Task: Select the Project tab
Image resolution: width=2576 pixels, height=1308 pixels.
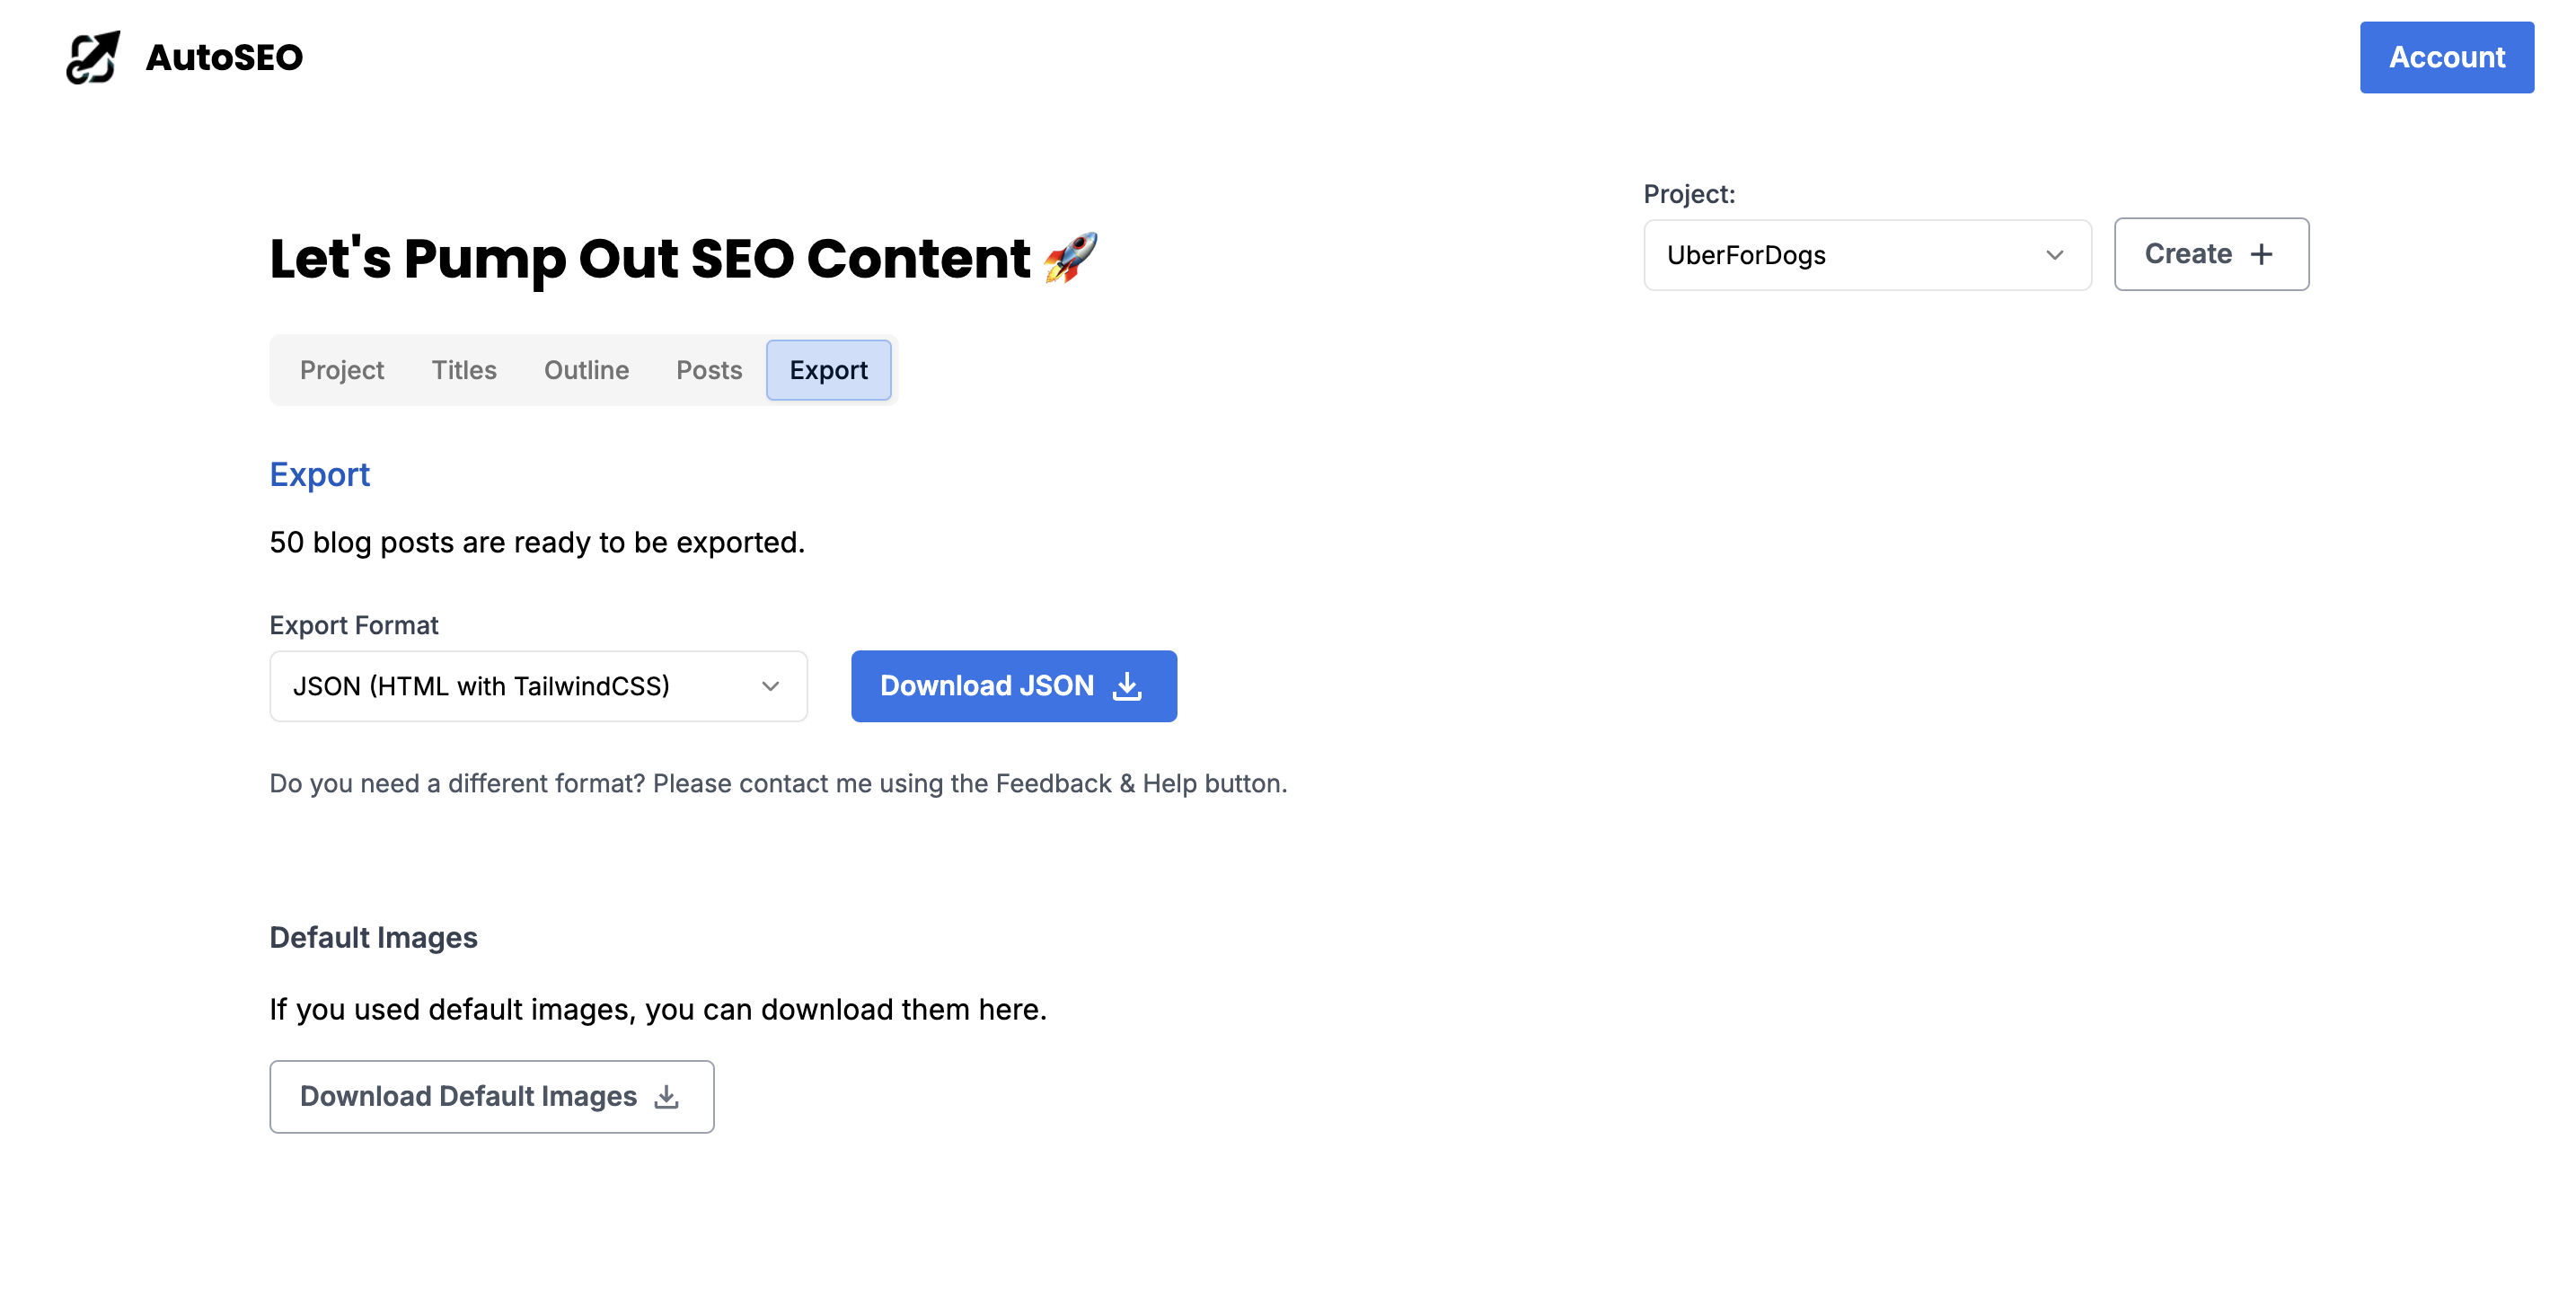Action: click(341, 370)
